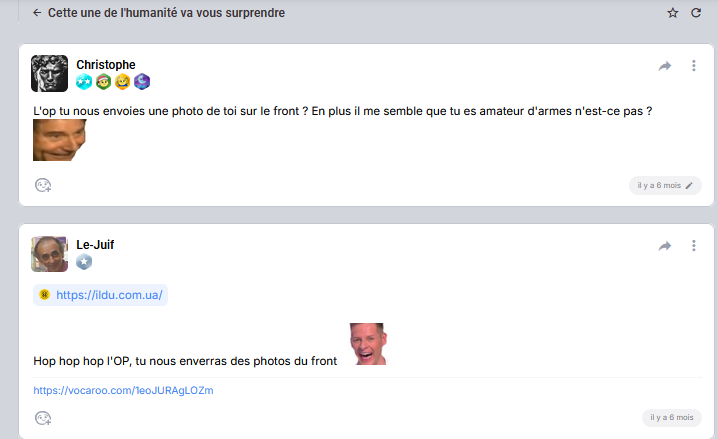Click the silver star badge under Le-Juif
The width and height of the screenshot is (718, 439).
[x=84, y=262]
